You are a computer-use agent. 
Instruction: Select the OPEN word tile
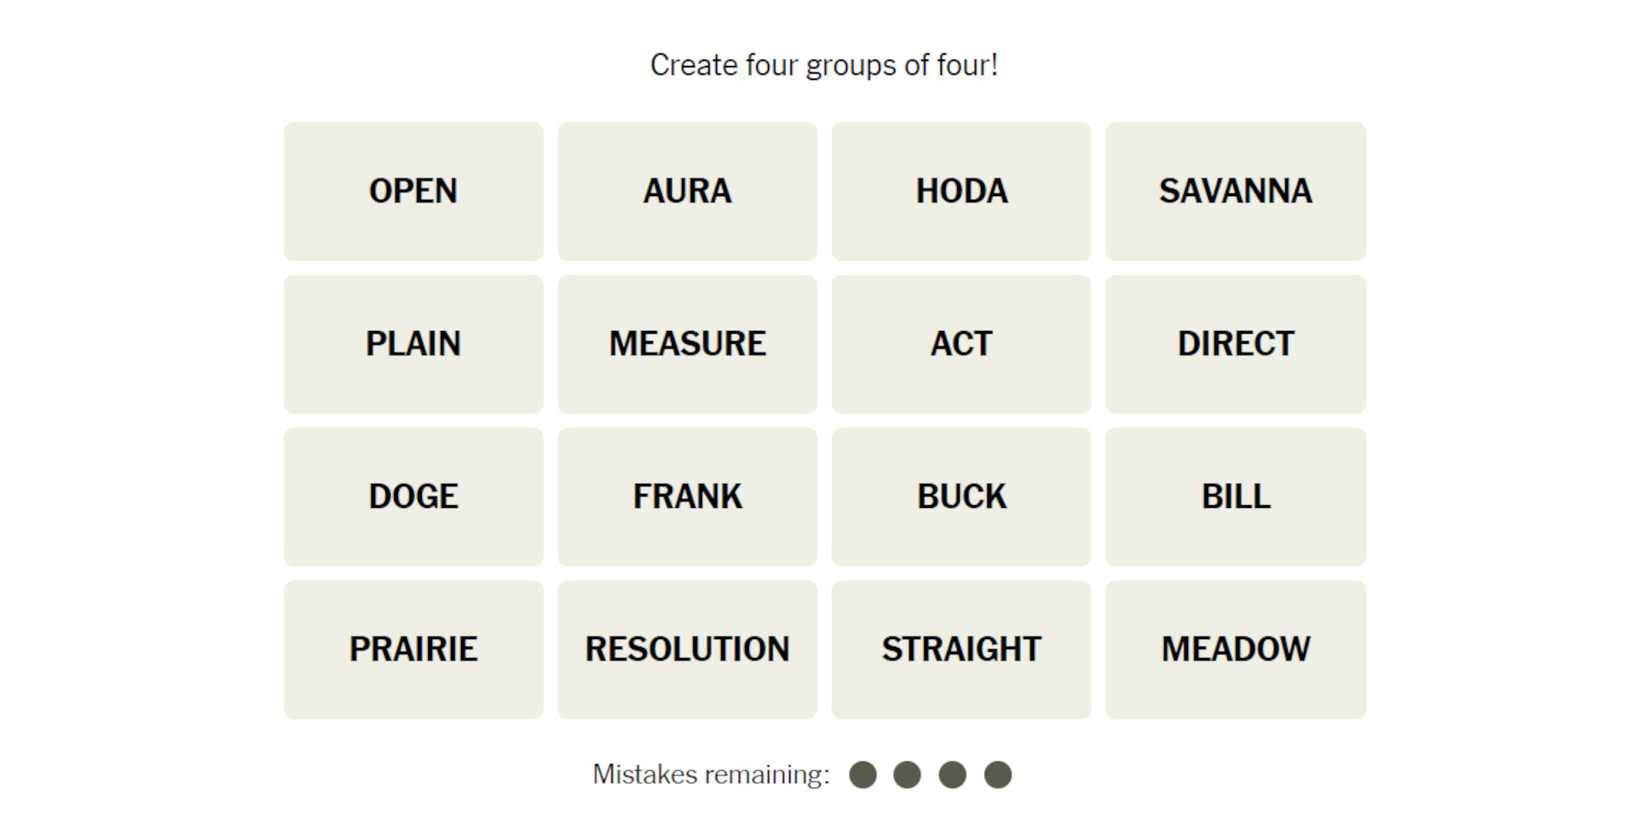pyautogui.click(x=413, y=191)
